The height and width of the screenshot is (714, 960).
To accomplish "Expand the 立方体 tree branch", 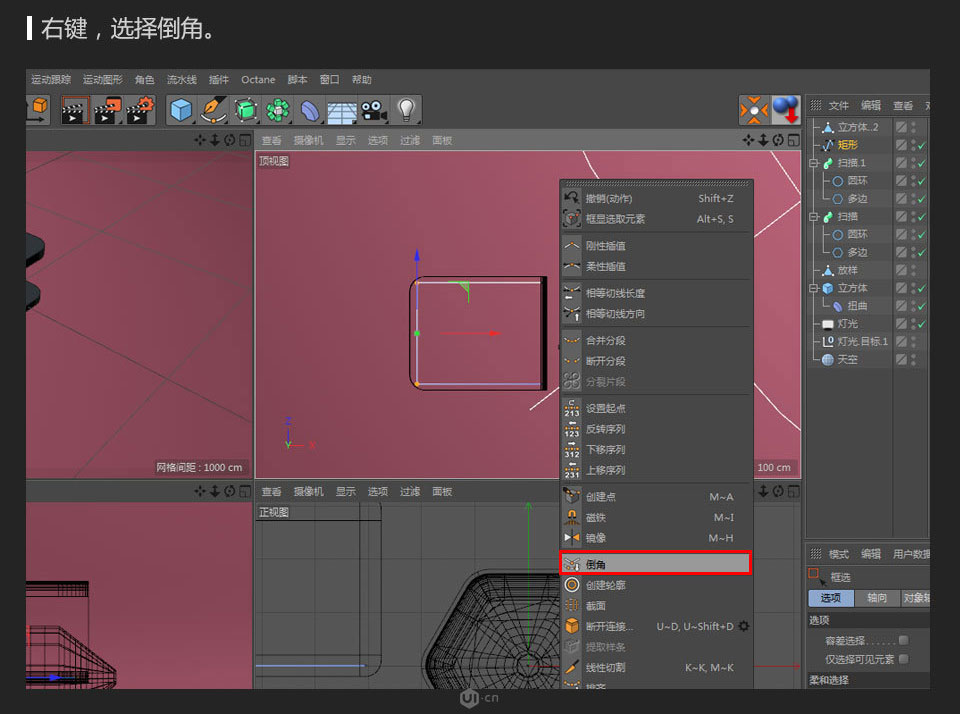I will 814,287.
